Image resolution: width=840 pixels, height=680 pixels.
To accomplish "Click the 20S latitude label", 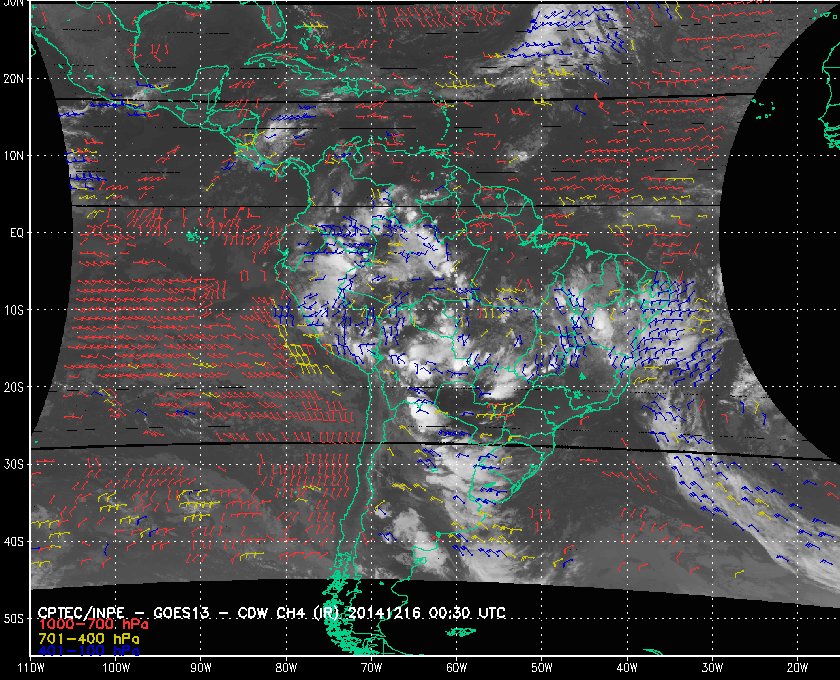I will pyautogui.click(x=14, y=387).
